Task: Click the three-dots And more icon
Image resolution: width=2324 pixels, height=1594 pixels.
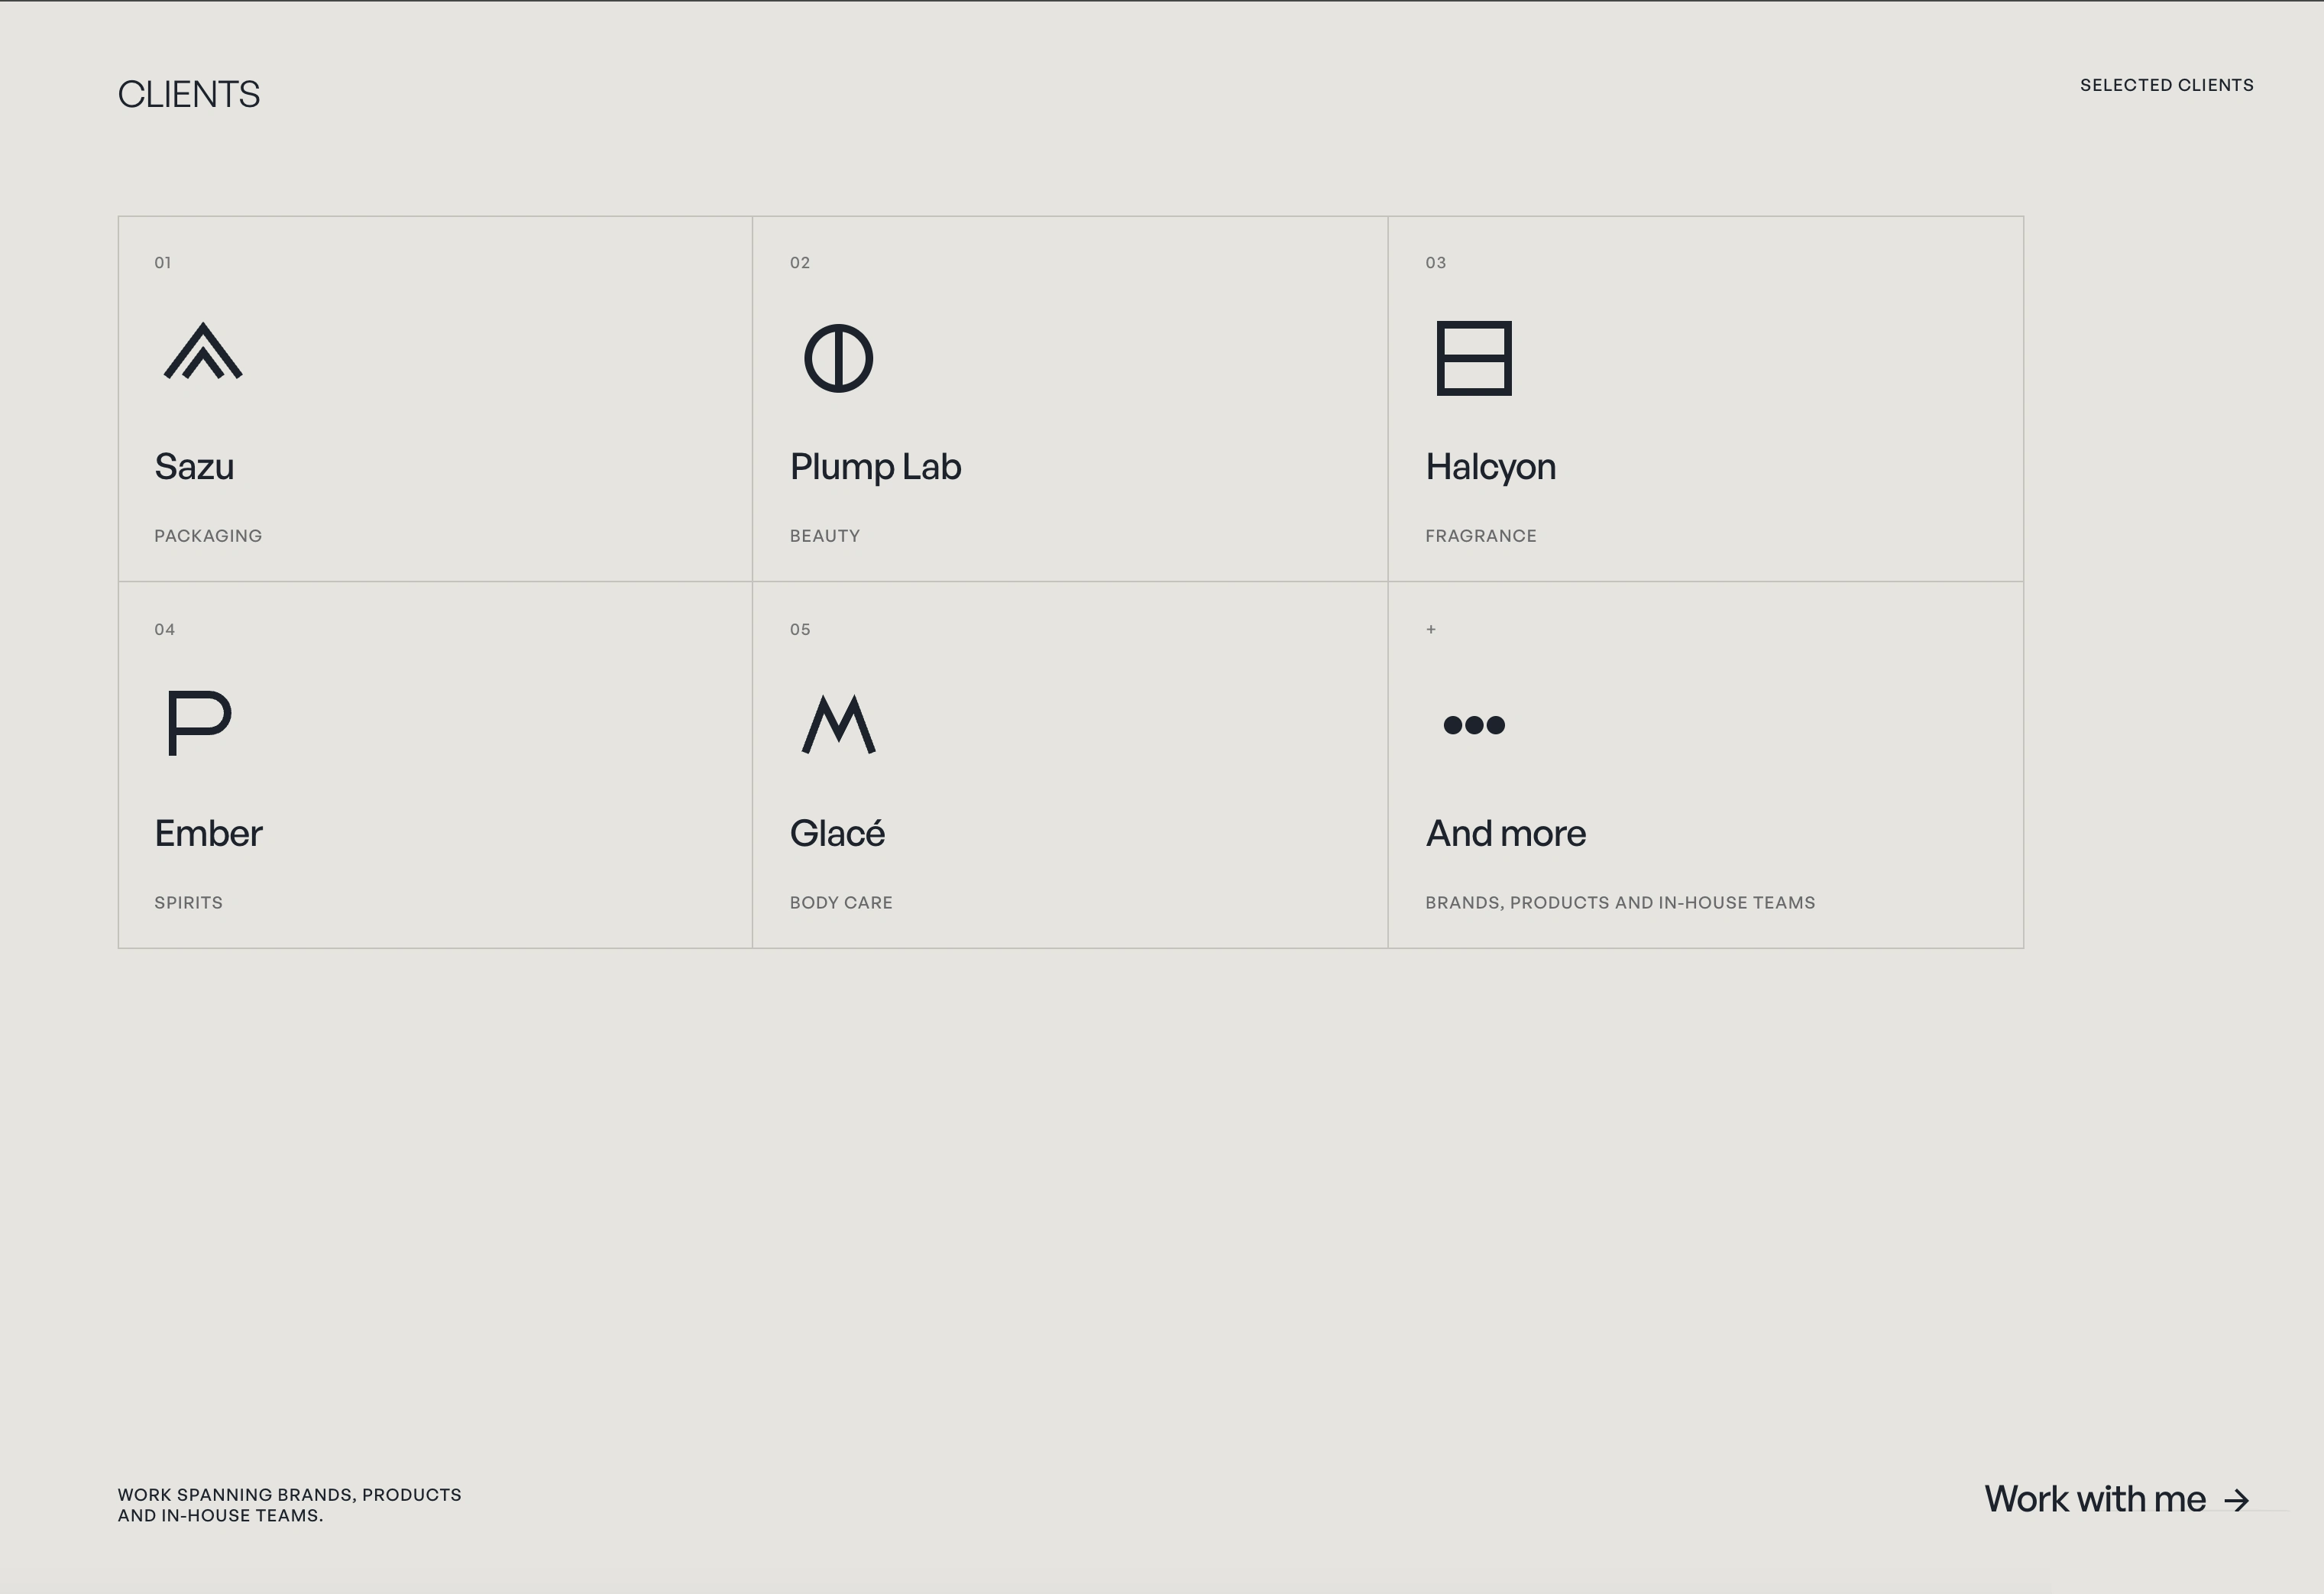Action: tap(1474, 725)
